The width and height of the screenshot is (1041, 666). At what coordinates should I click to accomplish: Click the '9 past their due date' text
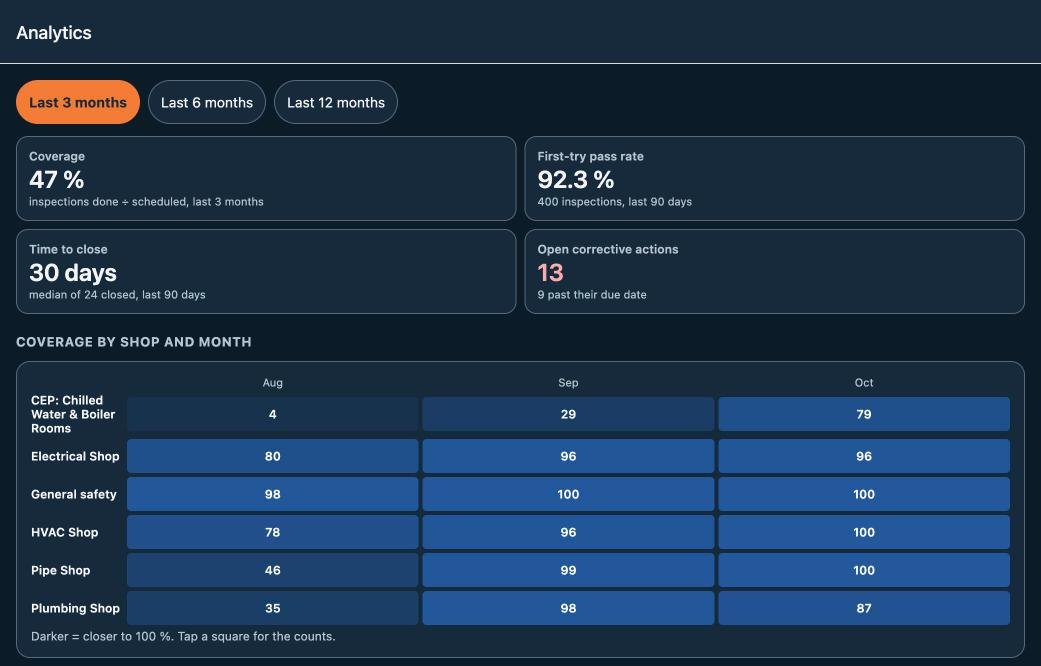pos(592,294)
